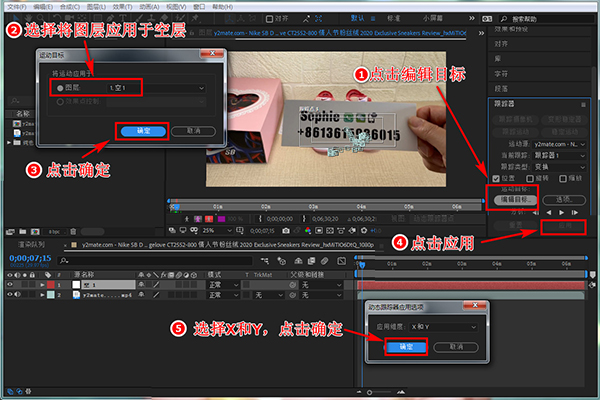This screenshot has height=400, width=600.
Task: Analyze one frame forward in tracker
Action: point(574,212)
